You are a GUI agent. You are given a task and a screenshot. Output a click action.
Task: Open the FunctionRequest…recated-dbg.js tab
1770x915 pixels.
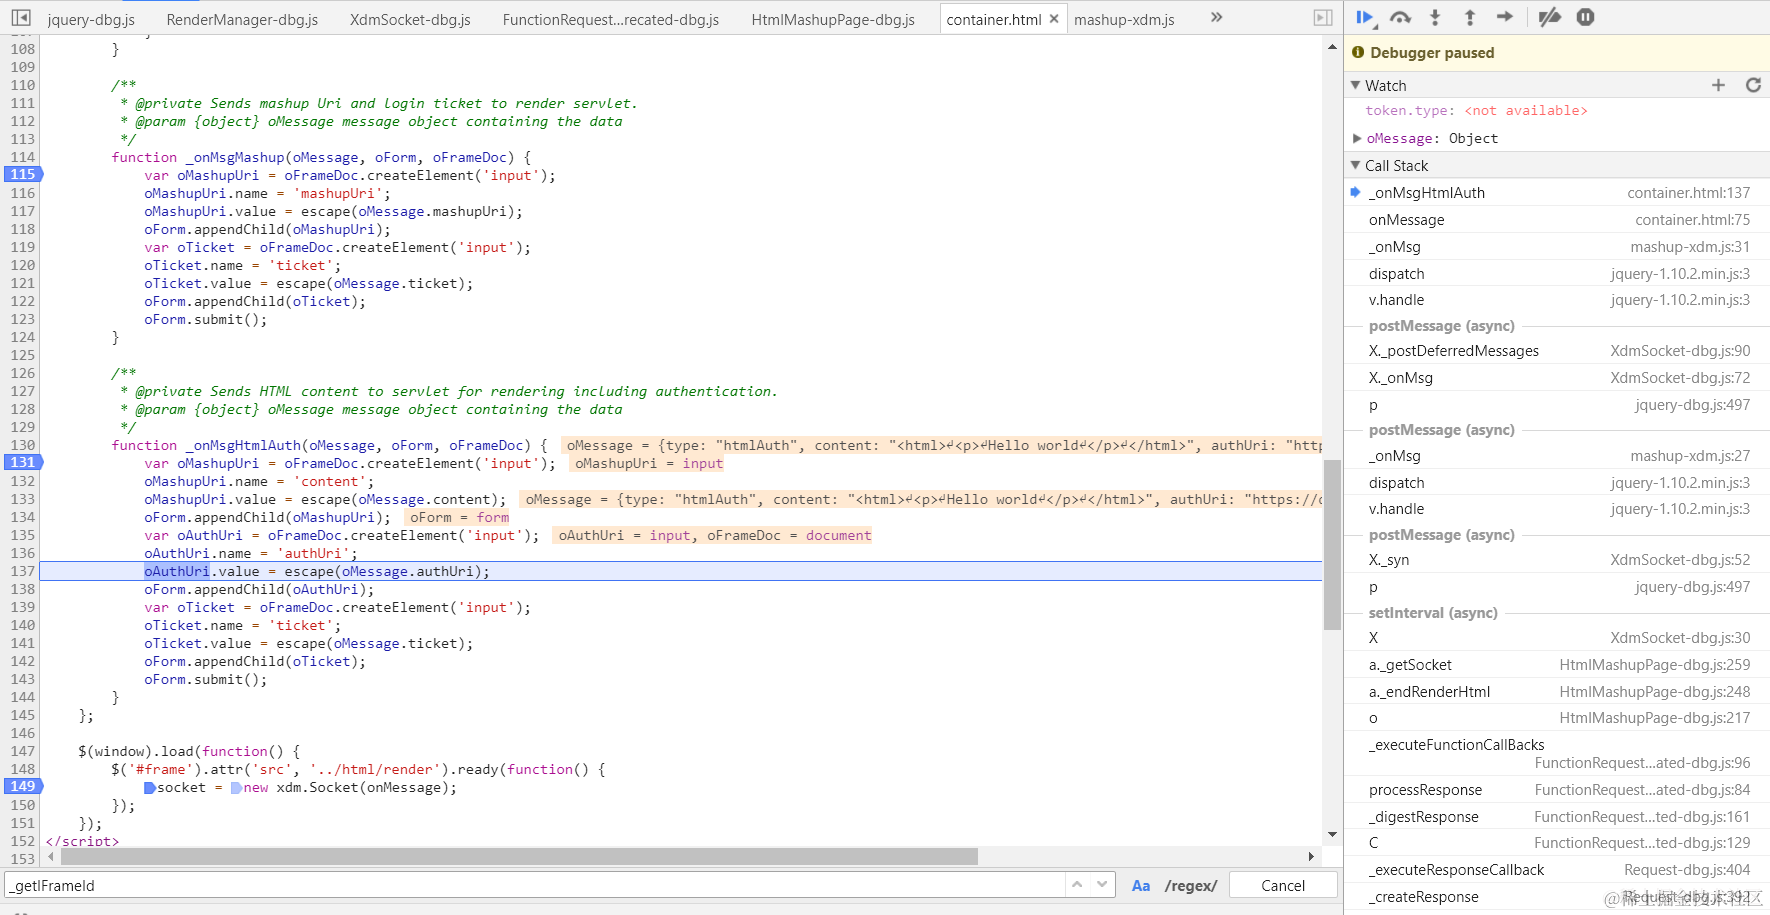pyautogui.click(x=611, y=19)
